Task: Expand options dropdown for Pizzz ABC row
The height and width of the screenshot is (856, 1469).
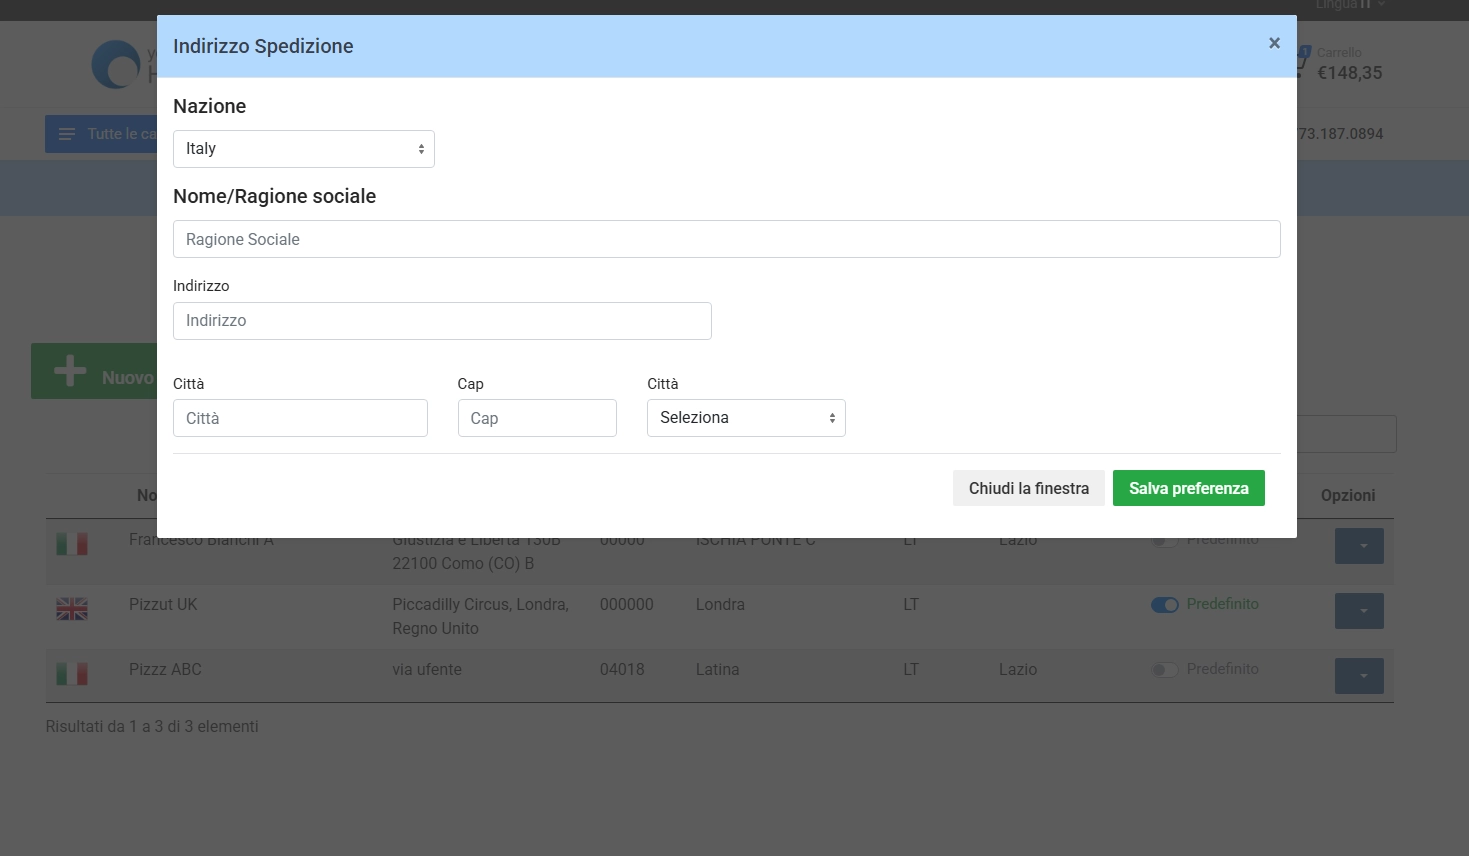Action: coord(1359,676)
